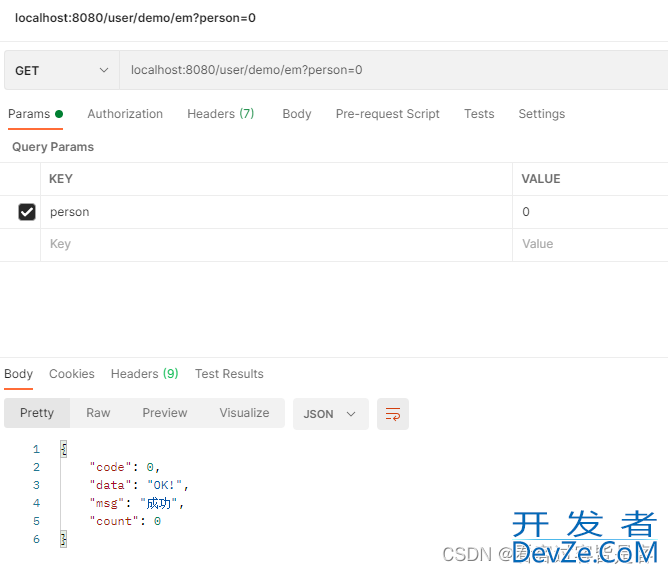View response Headers (9) tab
668x574 pixels.
[144, 374]
